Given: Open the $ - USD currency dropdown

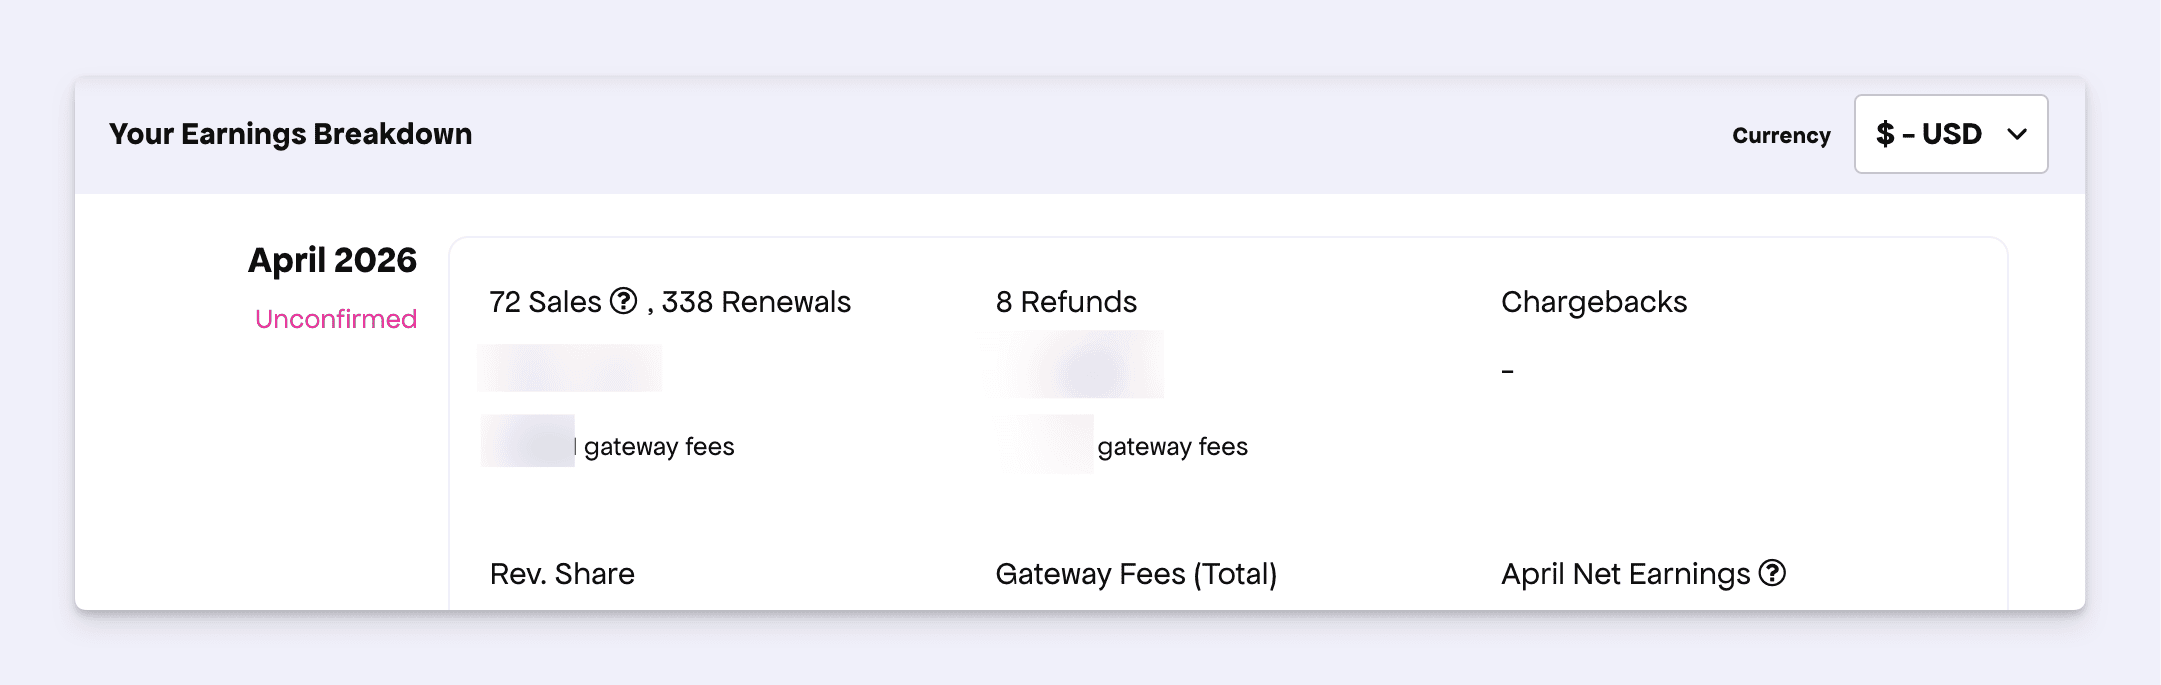Looking at the screenshot, I should (1950, 134).
